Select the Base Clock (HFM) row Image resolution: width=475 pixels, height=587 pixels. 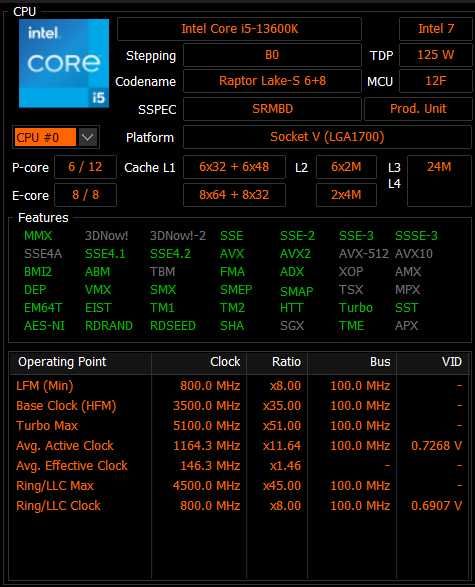tap(240, 406)
